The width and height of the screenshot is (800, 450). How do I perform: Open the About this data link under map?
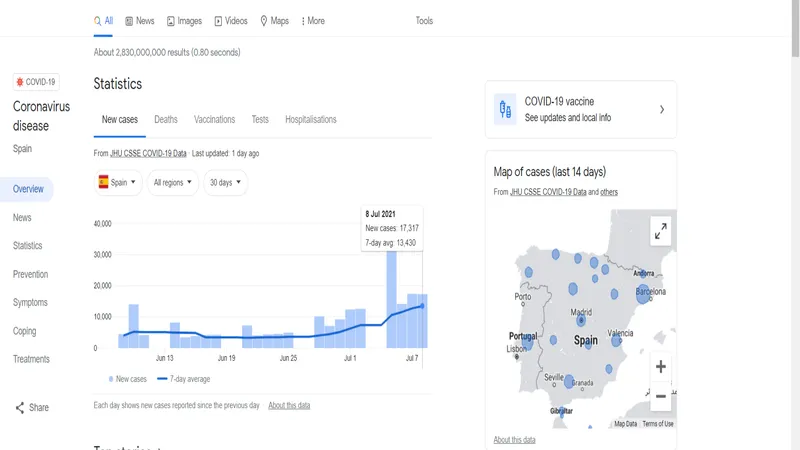tap(514, 439)
